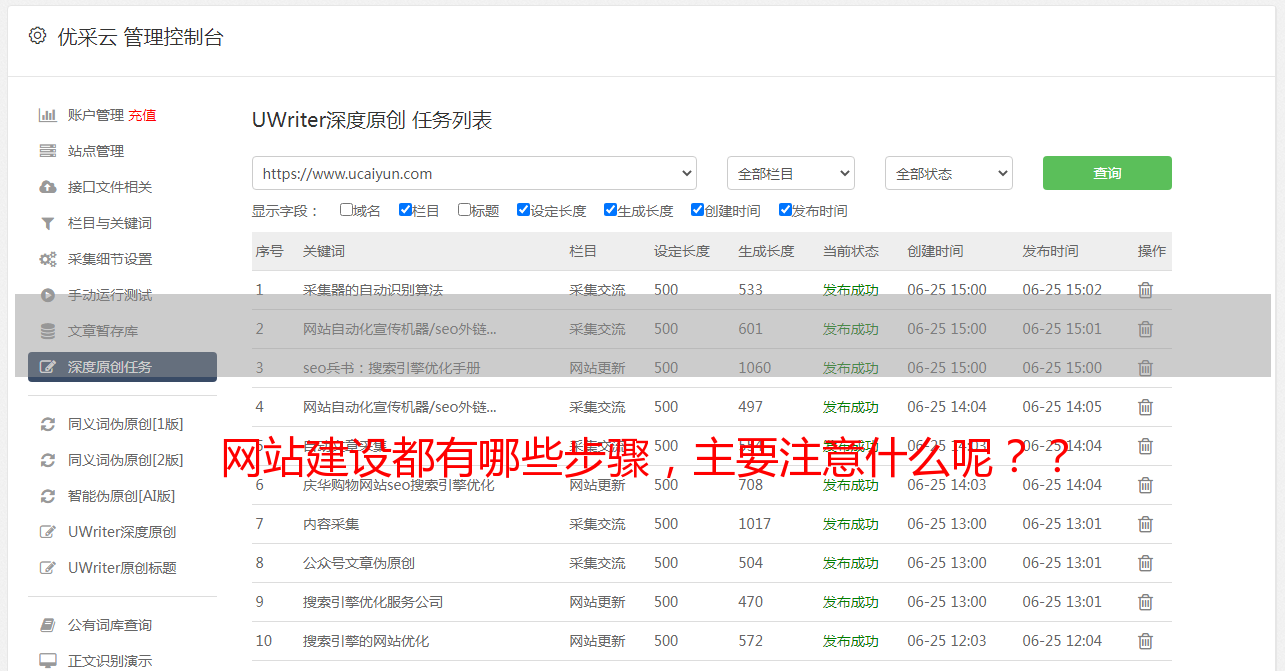
Task: Click refresh icon beside 智能伪原创[AI版]
Action: (47, 496)
